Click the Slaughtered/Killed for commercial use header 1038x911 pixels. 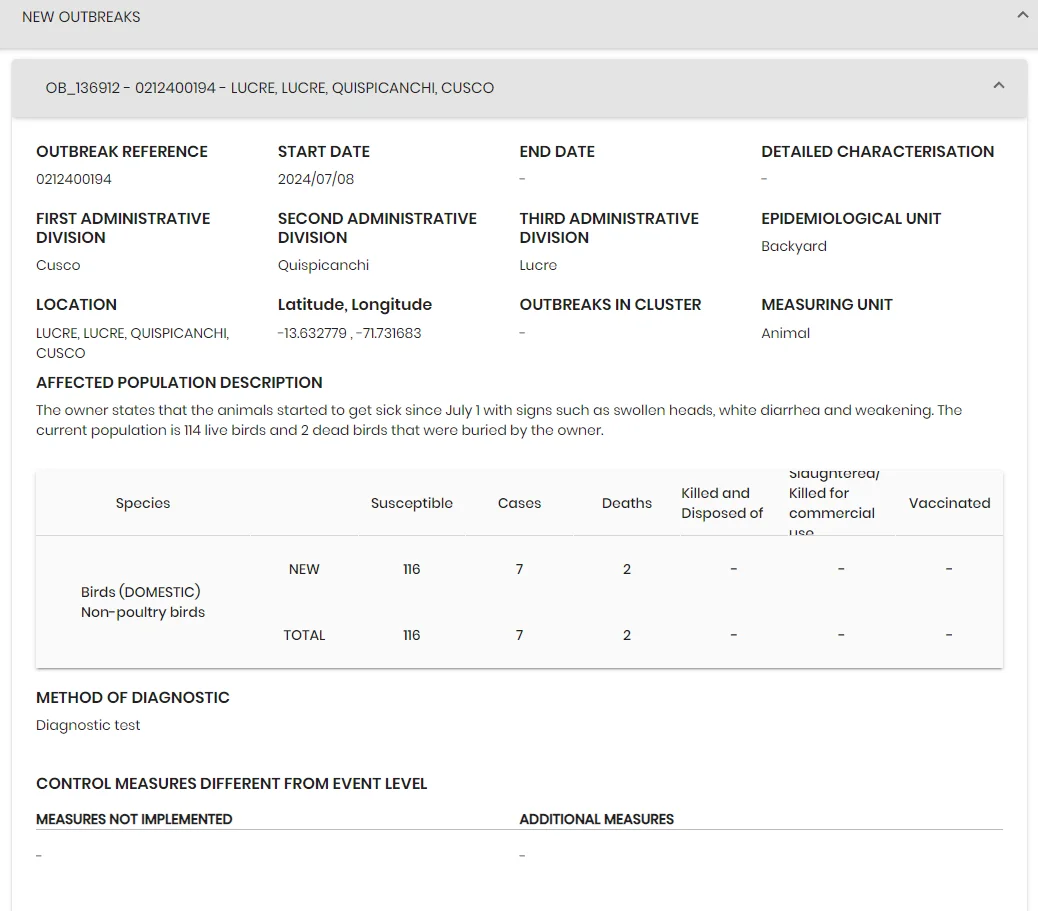tap(834, 503)
